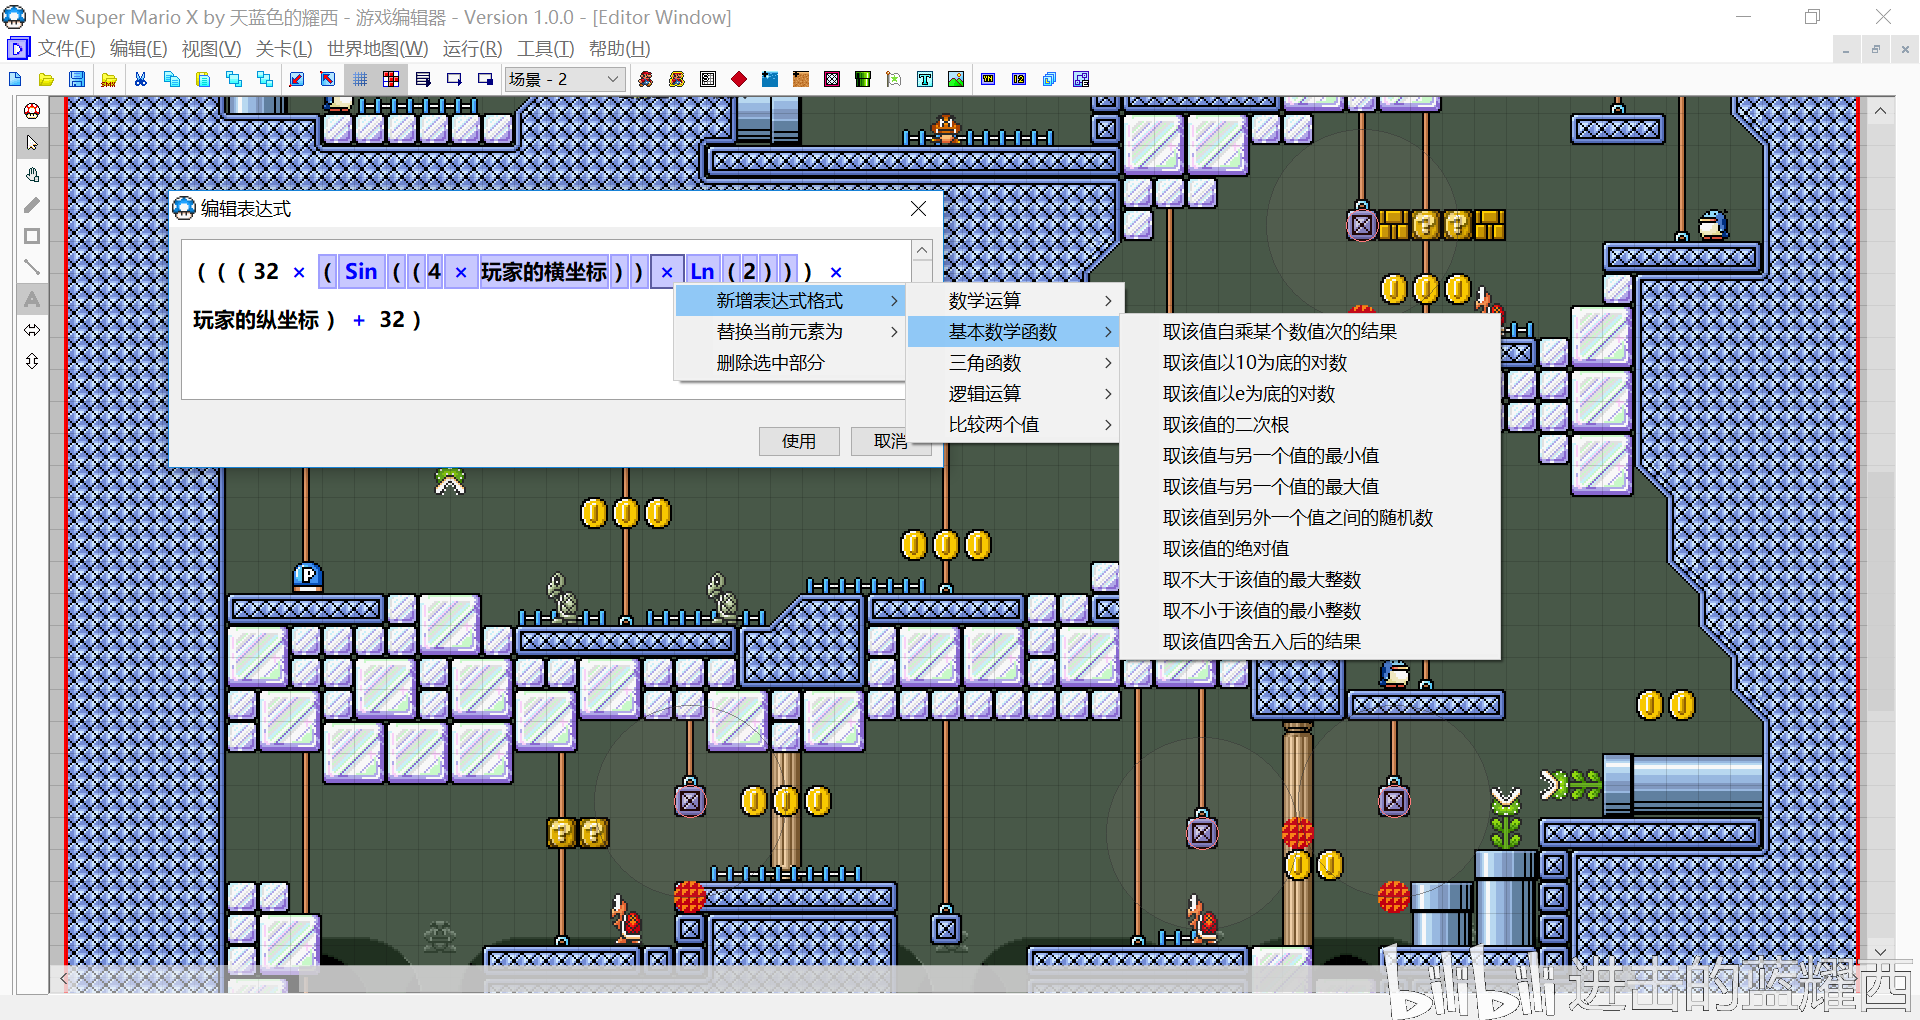This screenshot has width=1920, height=1020.
Task: Click the 使用 button in dialog
Action: click(x=799, y=441)
